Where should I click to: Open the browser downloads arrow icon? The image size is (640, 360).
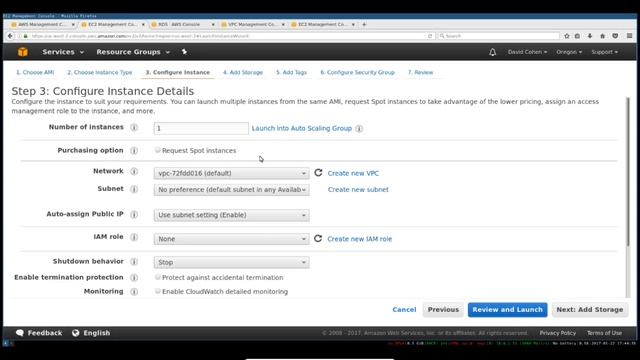pyautogui.click(x=590, y=36)
